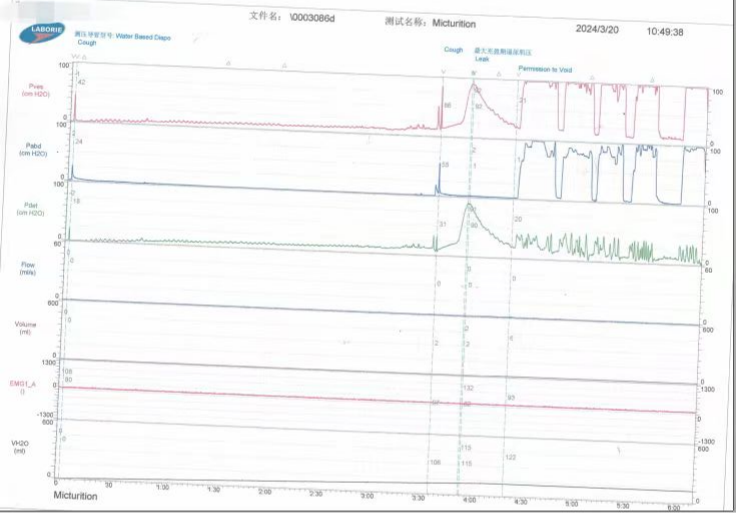Select the Pabd channel label
The width and height of the screenshot is (736, 513).
click(34, 150)
